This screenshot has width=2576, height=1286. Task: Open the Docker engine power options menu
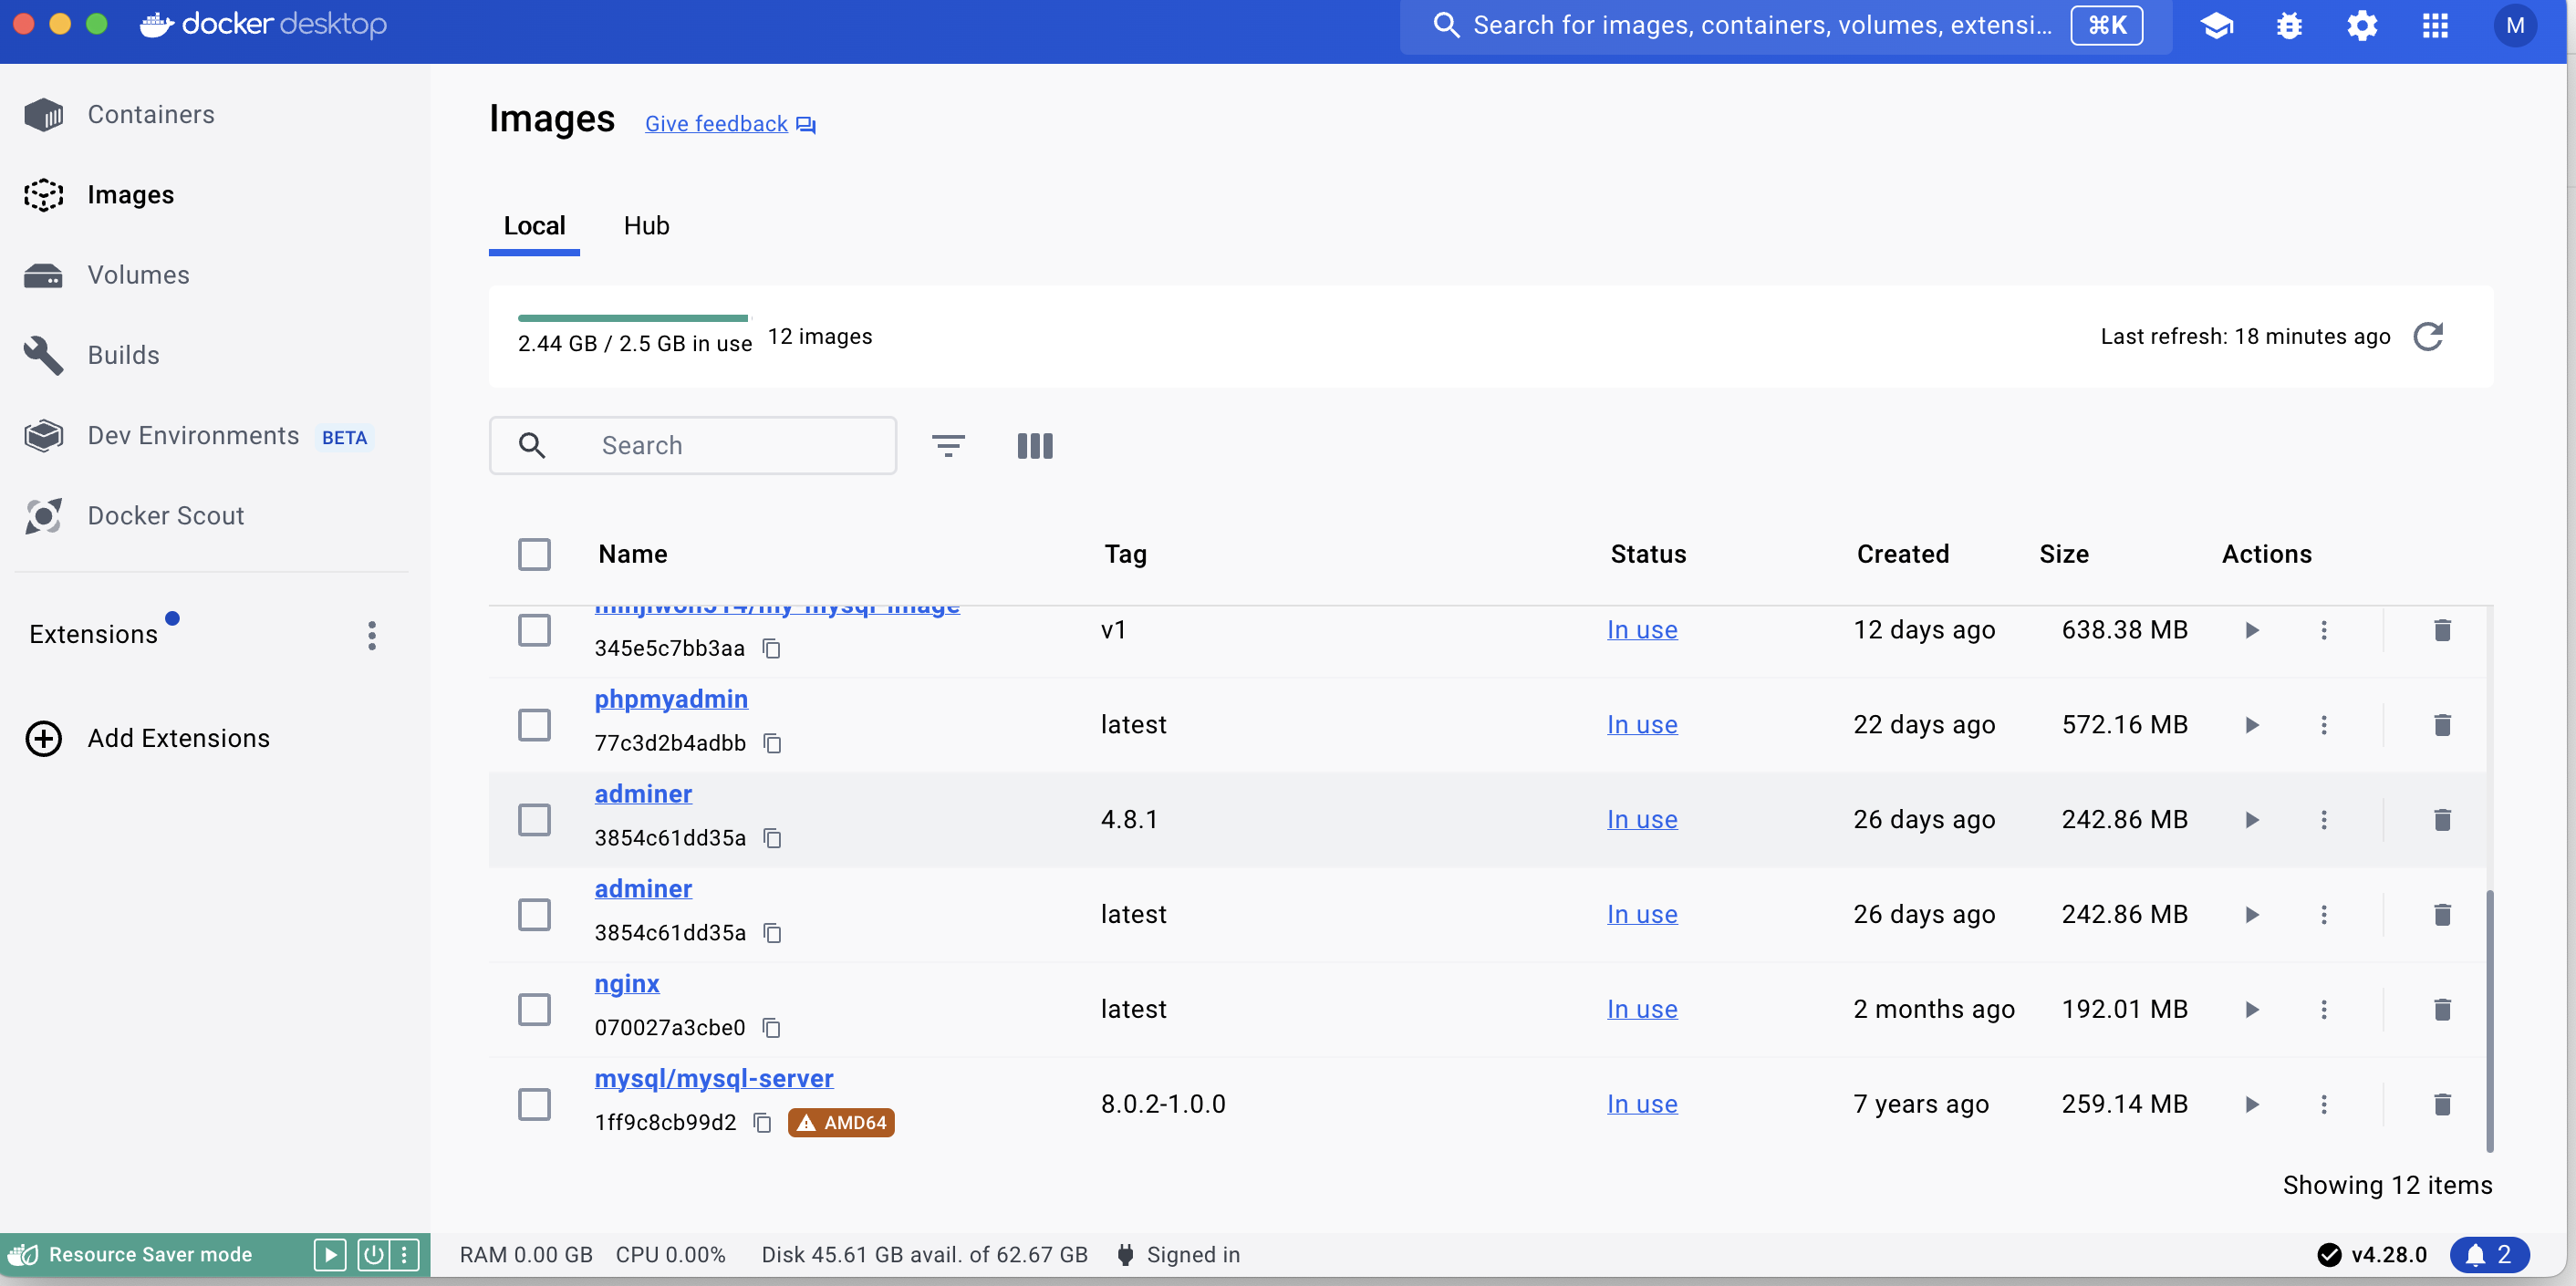coord(404,1254)
